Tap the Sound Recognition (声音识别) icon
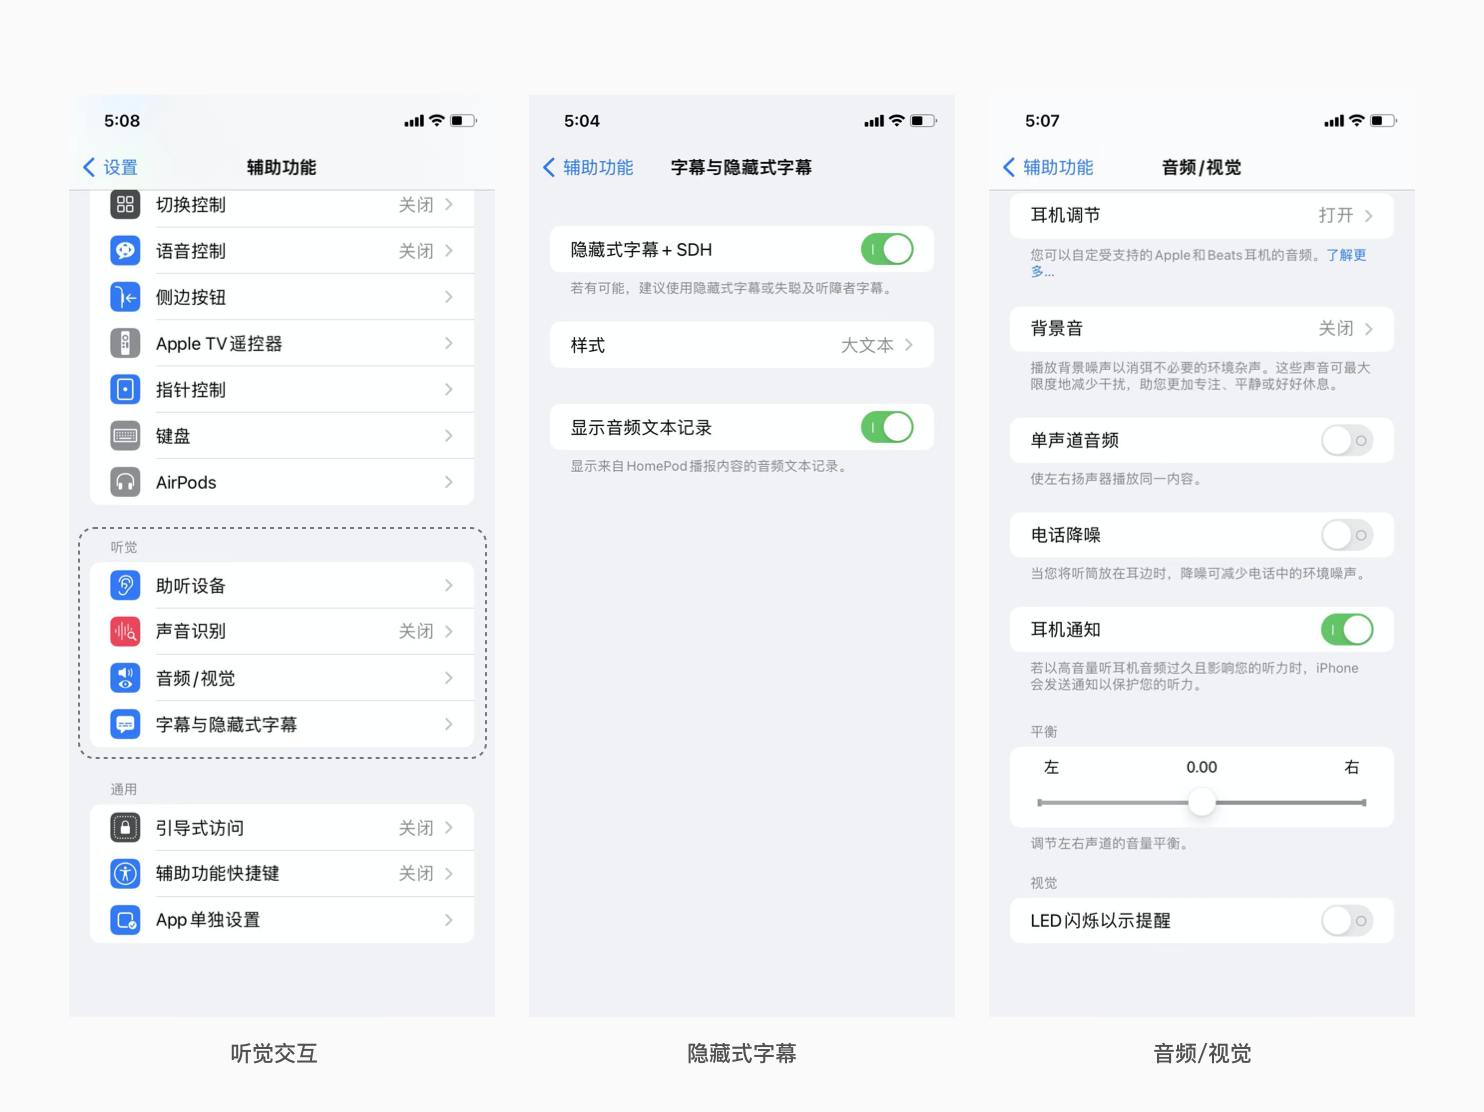This screenshot has width=1484, height=1112. pyautogui.click(x=125, y=631)
